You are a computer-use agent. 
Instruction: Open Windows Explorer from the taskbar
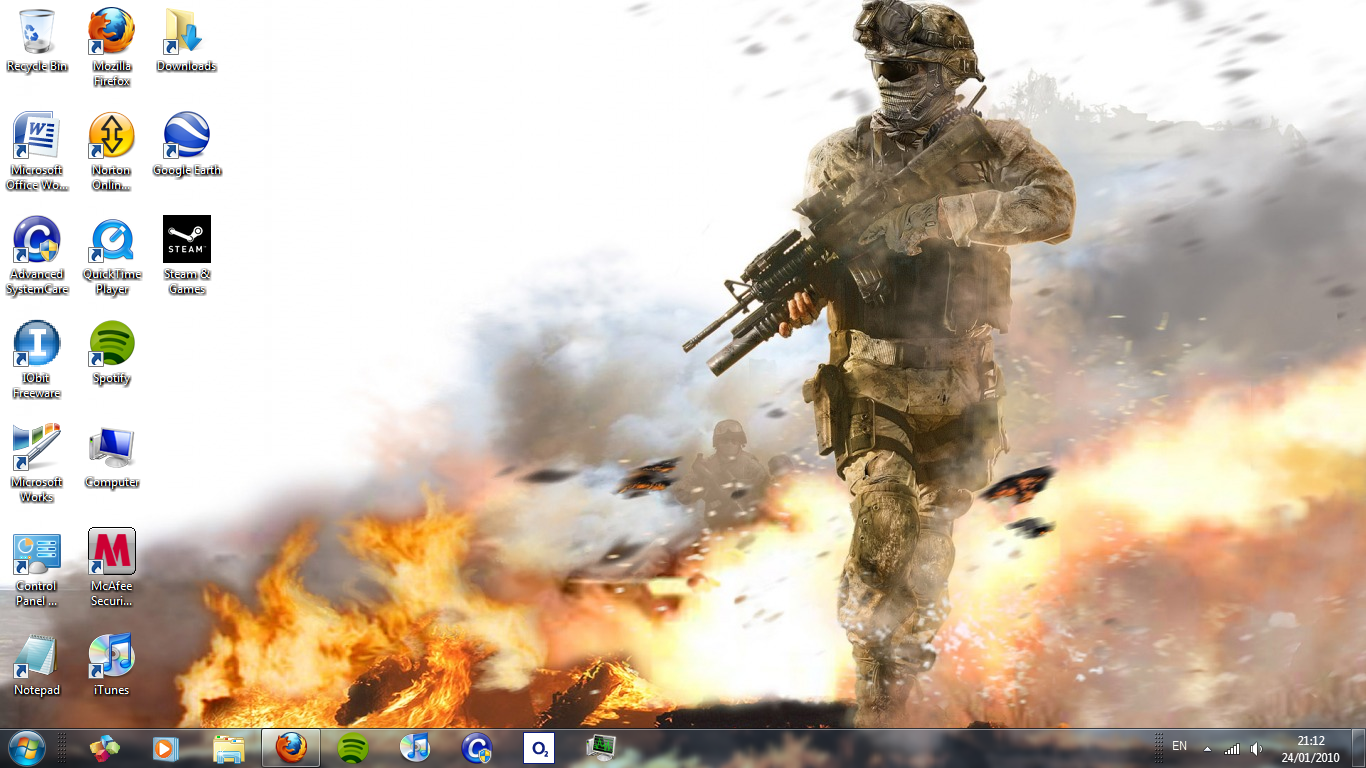(229, 748)
